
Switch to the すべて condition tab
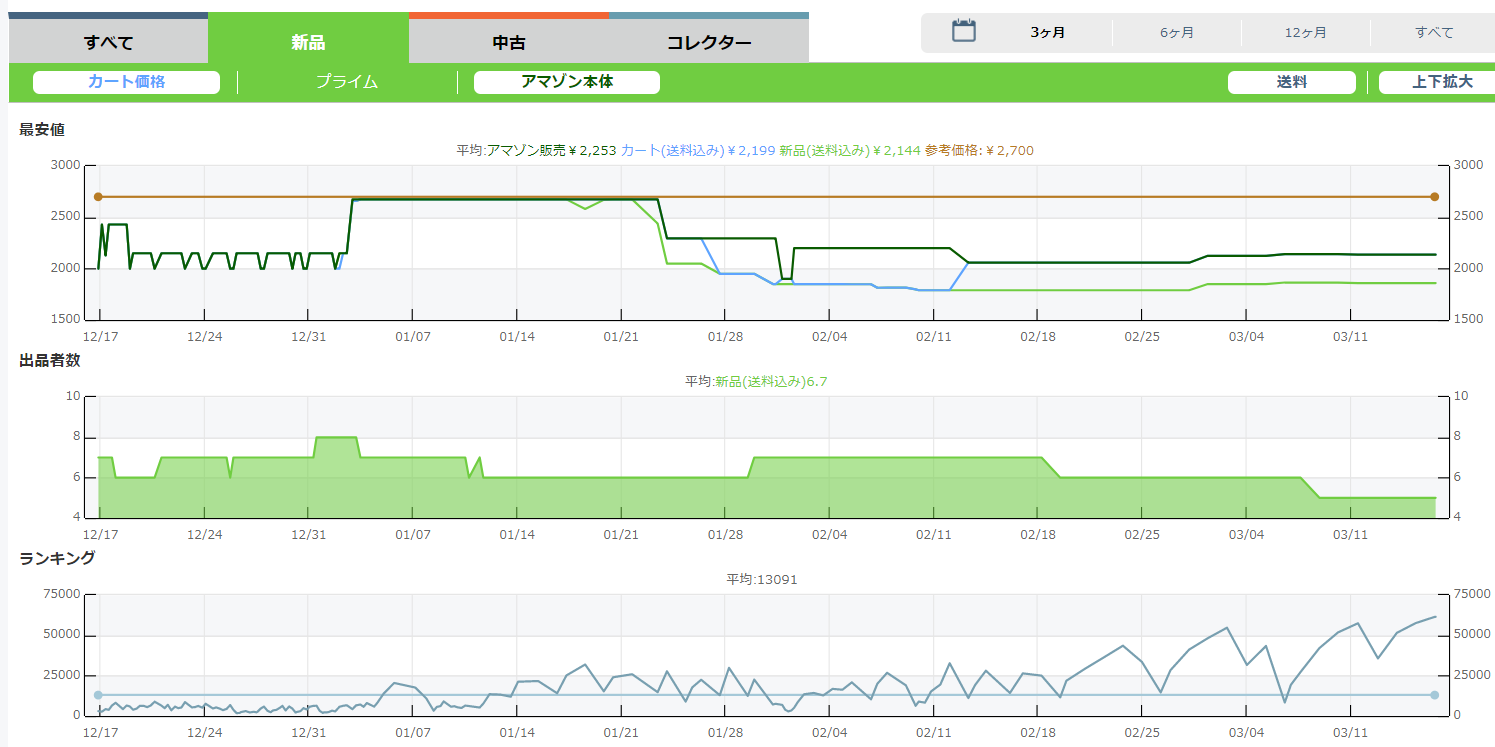[108, 42]
